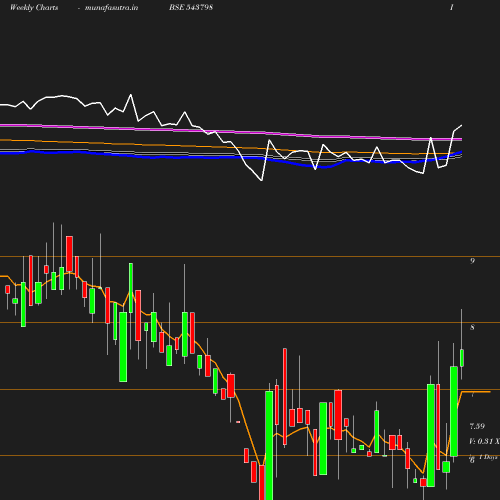
Task: Click the 'Weekly Charts' title text
Action: pos(34,8)
